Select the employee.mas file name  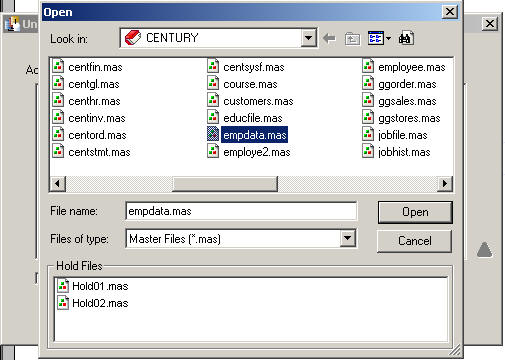tap(412, 67)
